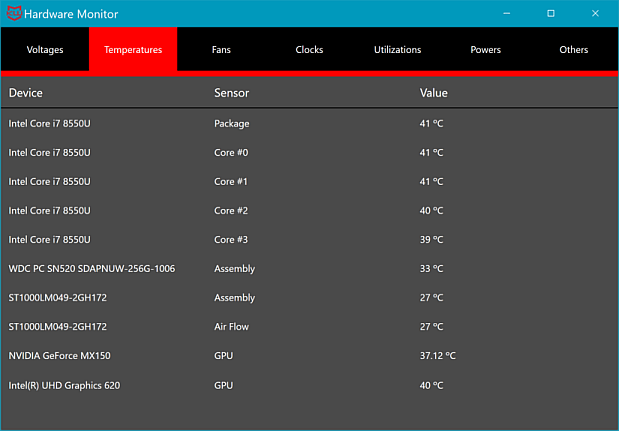This screenshot has height=431, width=619.
Task: Open the Utilizations tab
Action: coord(398,49)
